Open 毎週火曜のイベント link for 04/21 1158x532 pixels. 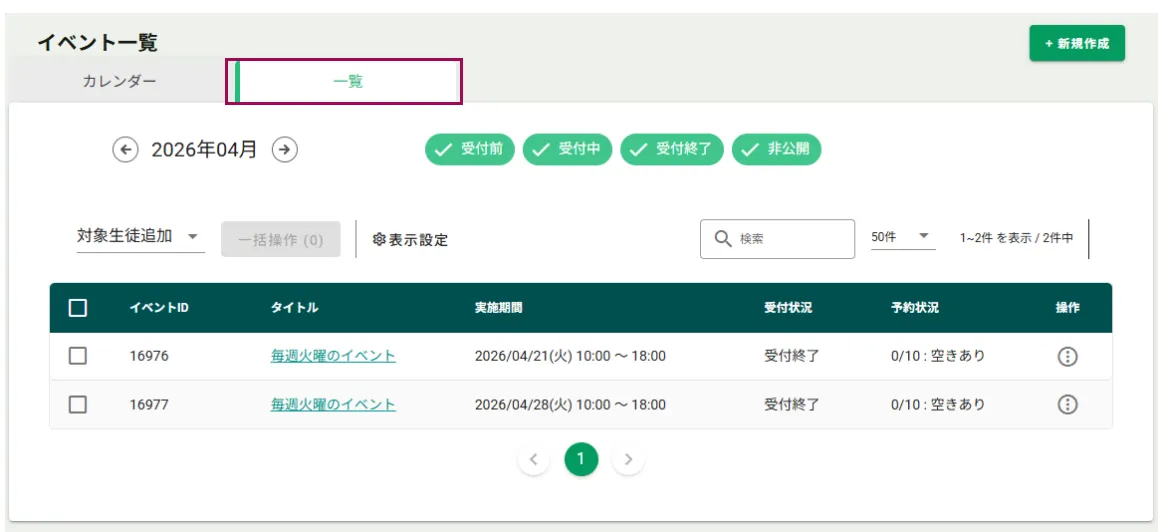333,356
